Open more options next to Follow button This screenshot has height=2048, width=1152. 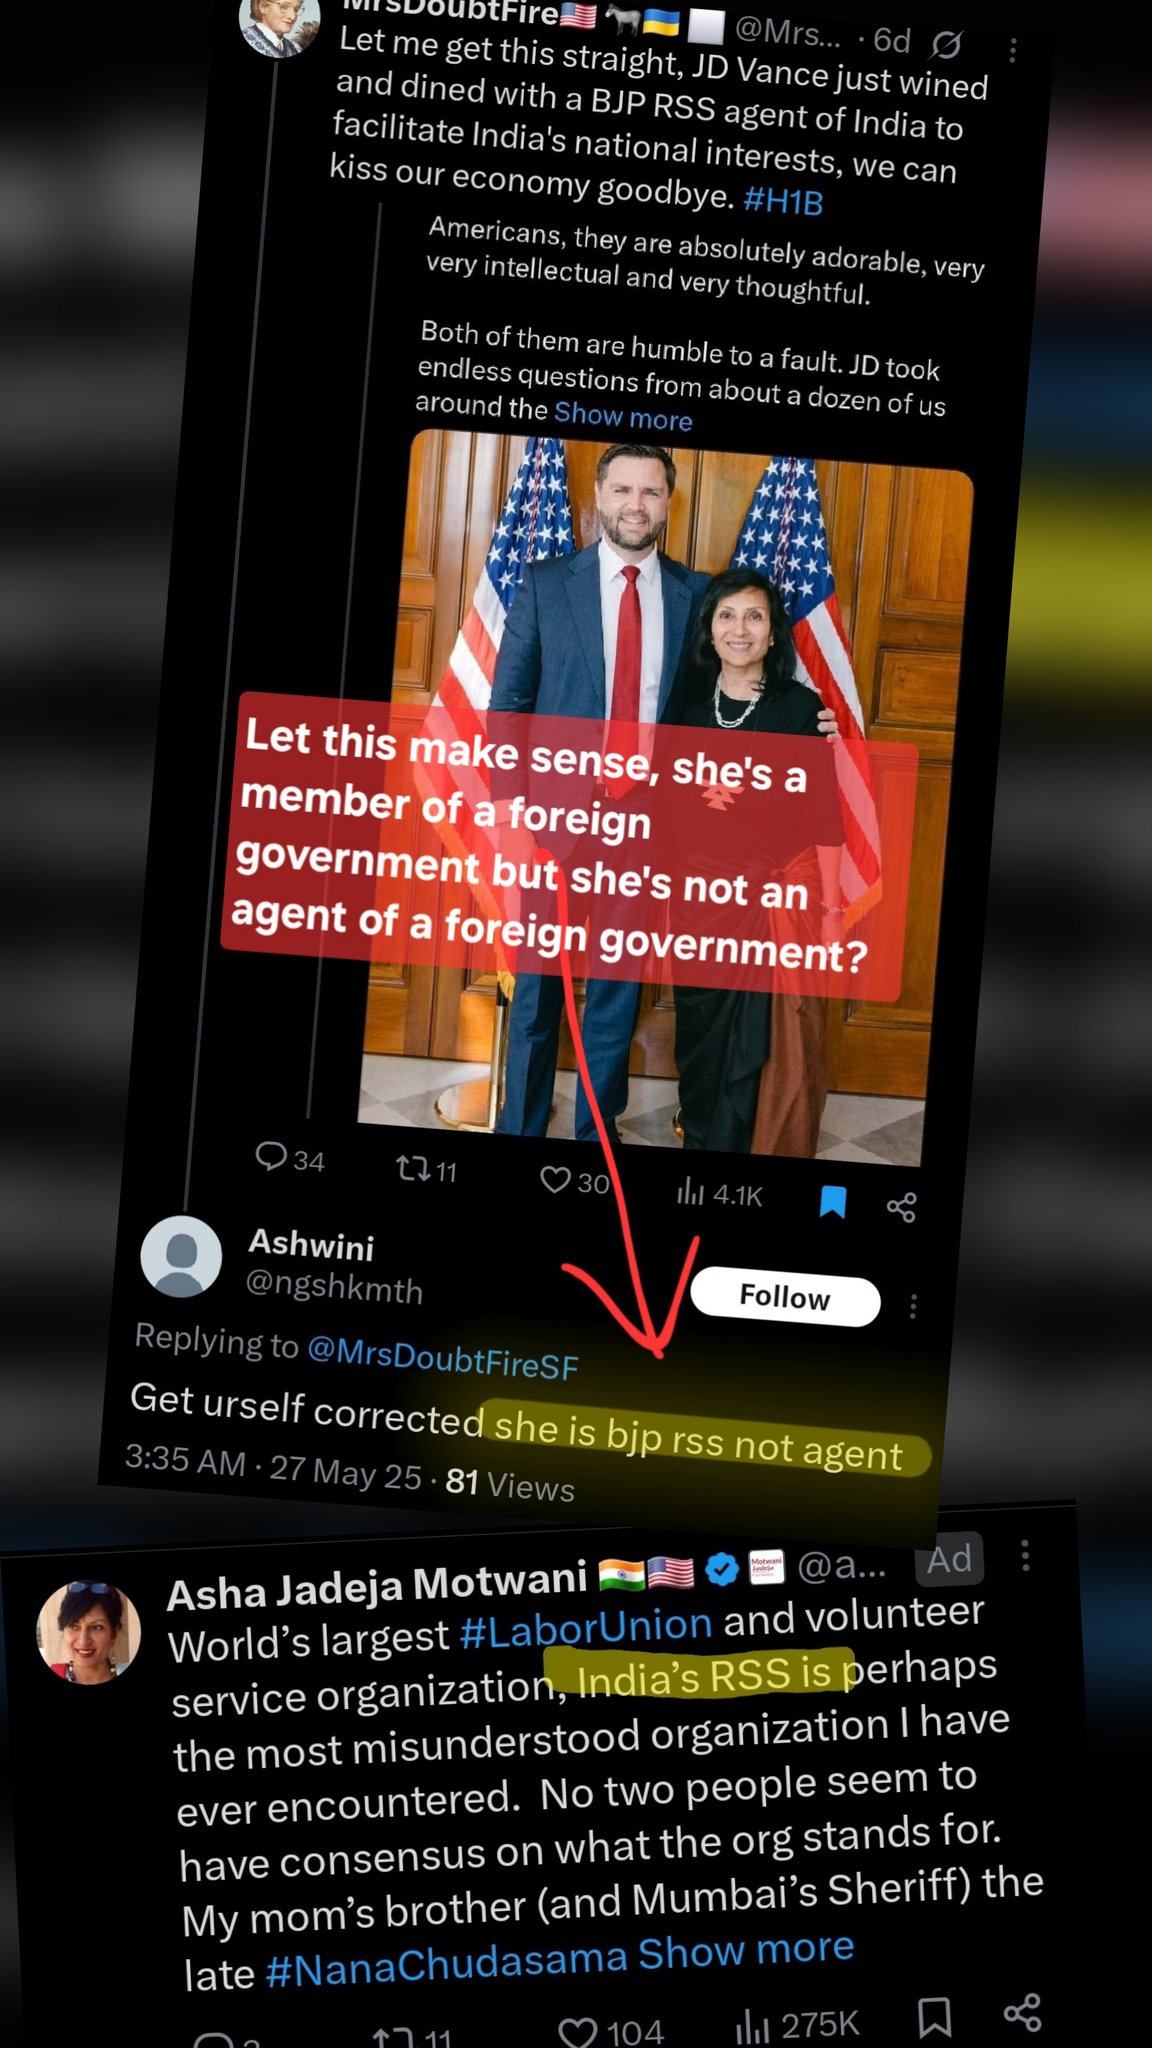click(913, 1306)
